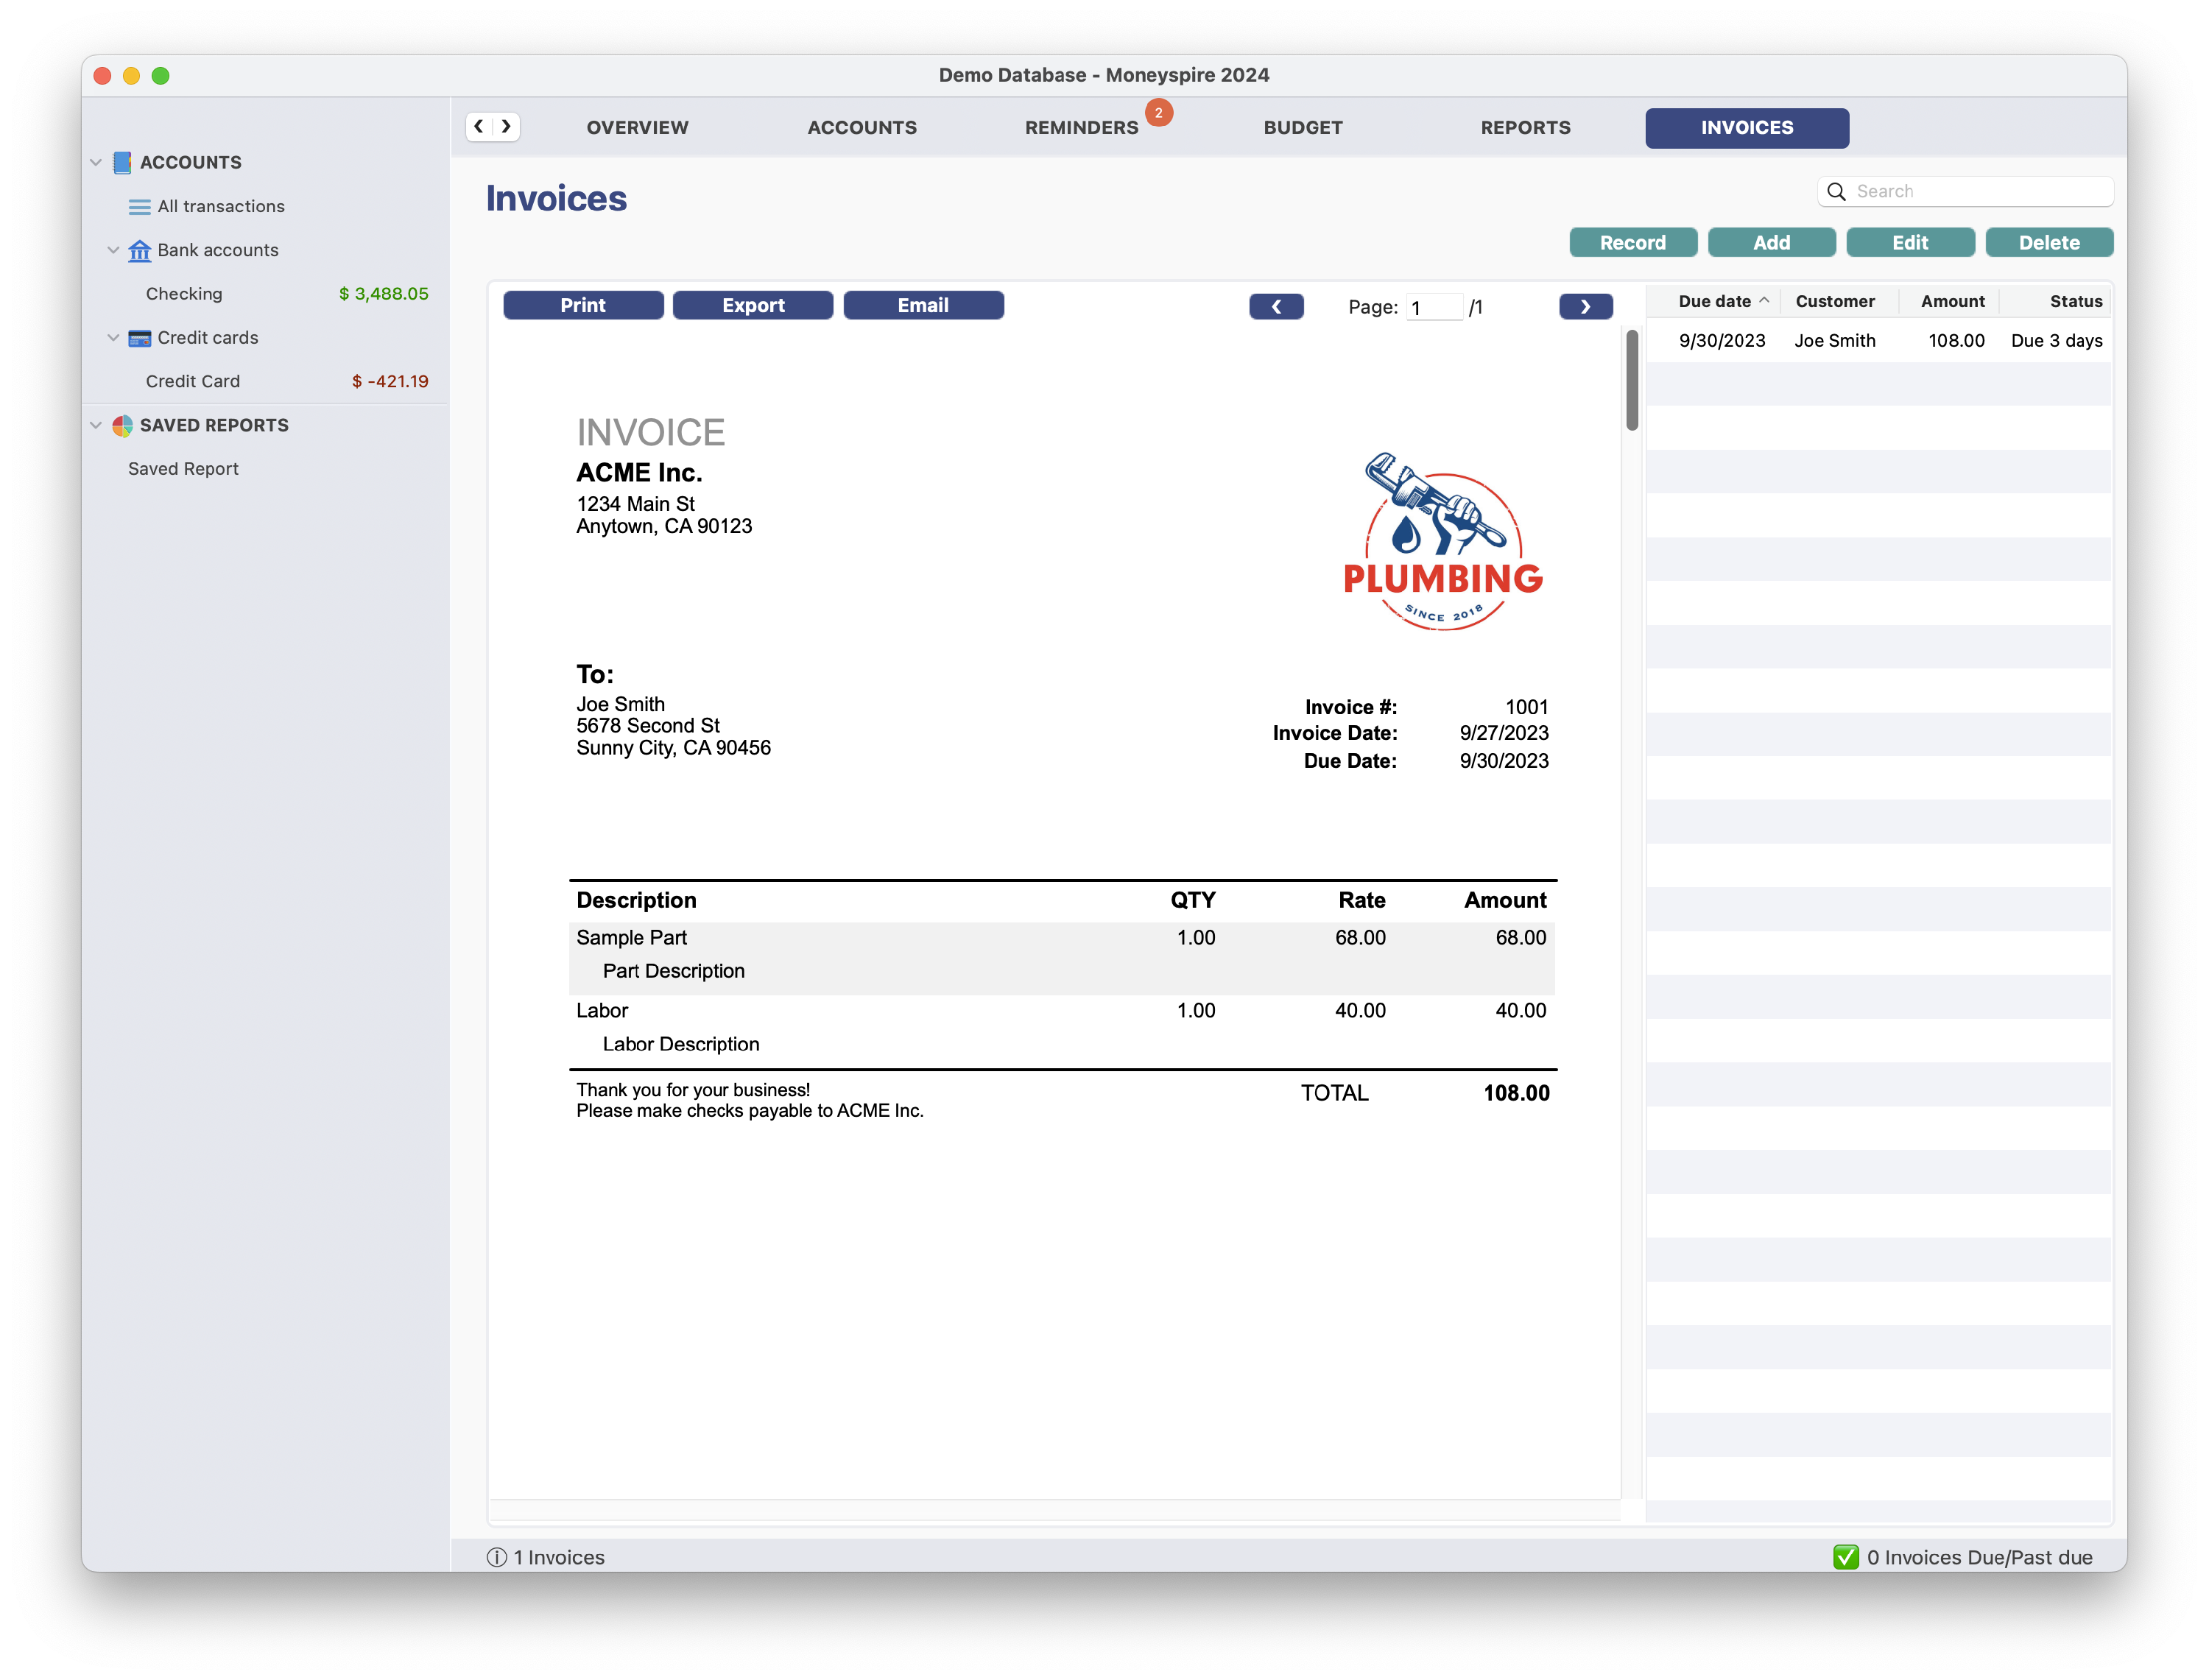Go back with the toolbar left arrow
This screenshot has width=2209, height=1680.
coord(479,126)
